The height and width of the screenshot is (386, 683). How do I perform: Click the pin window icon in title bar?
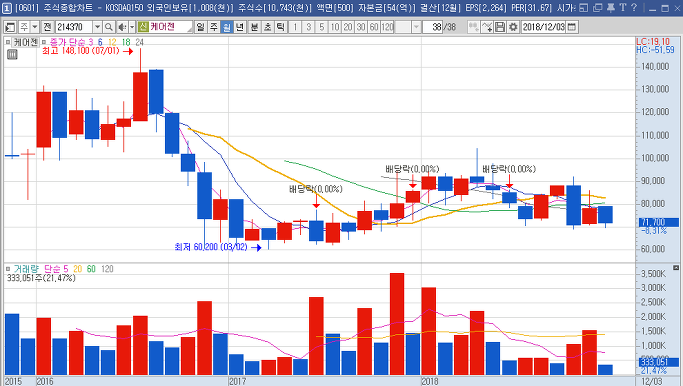coord(611,7)
